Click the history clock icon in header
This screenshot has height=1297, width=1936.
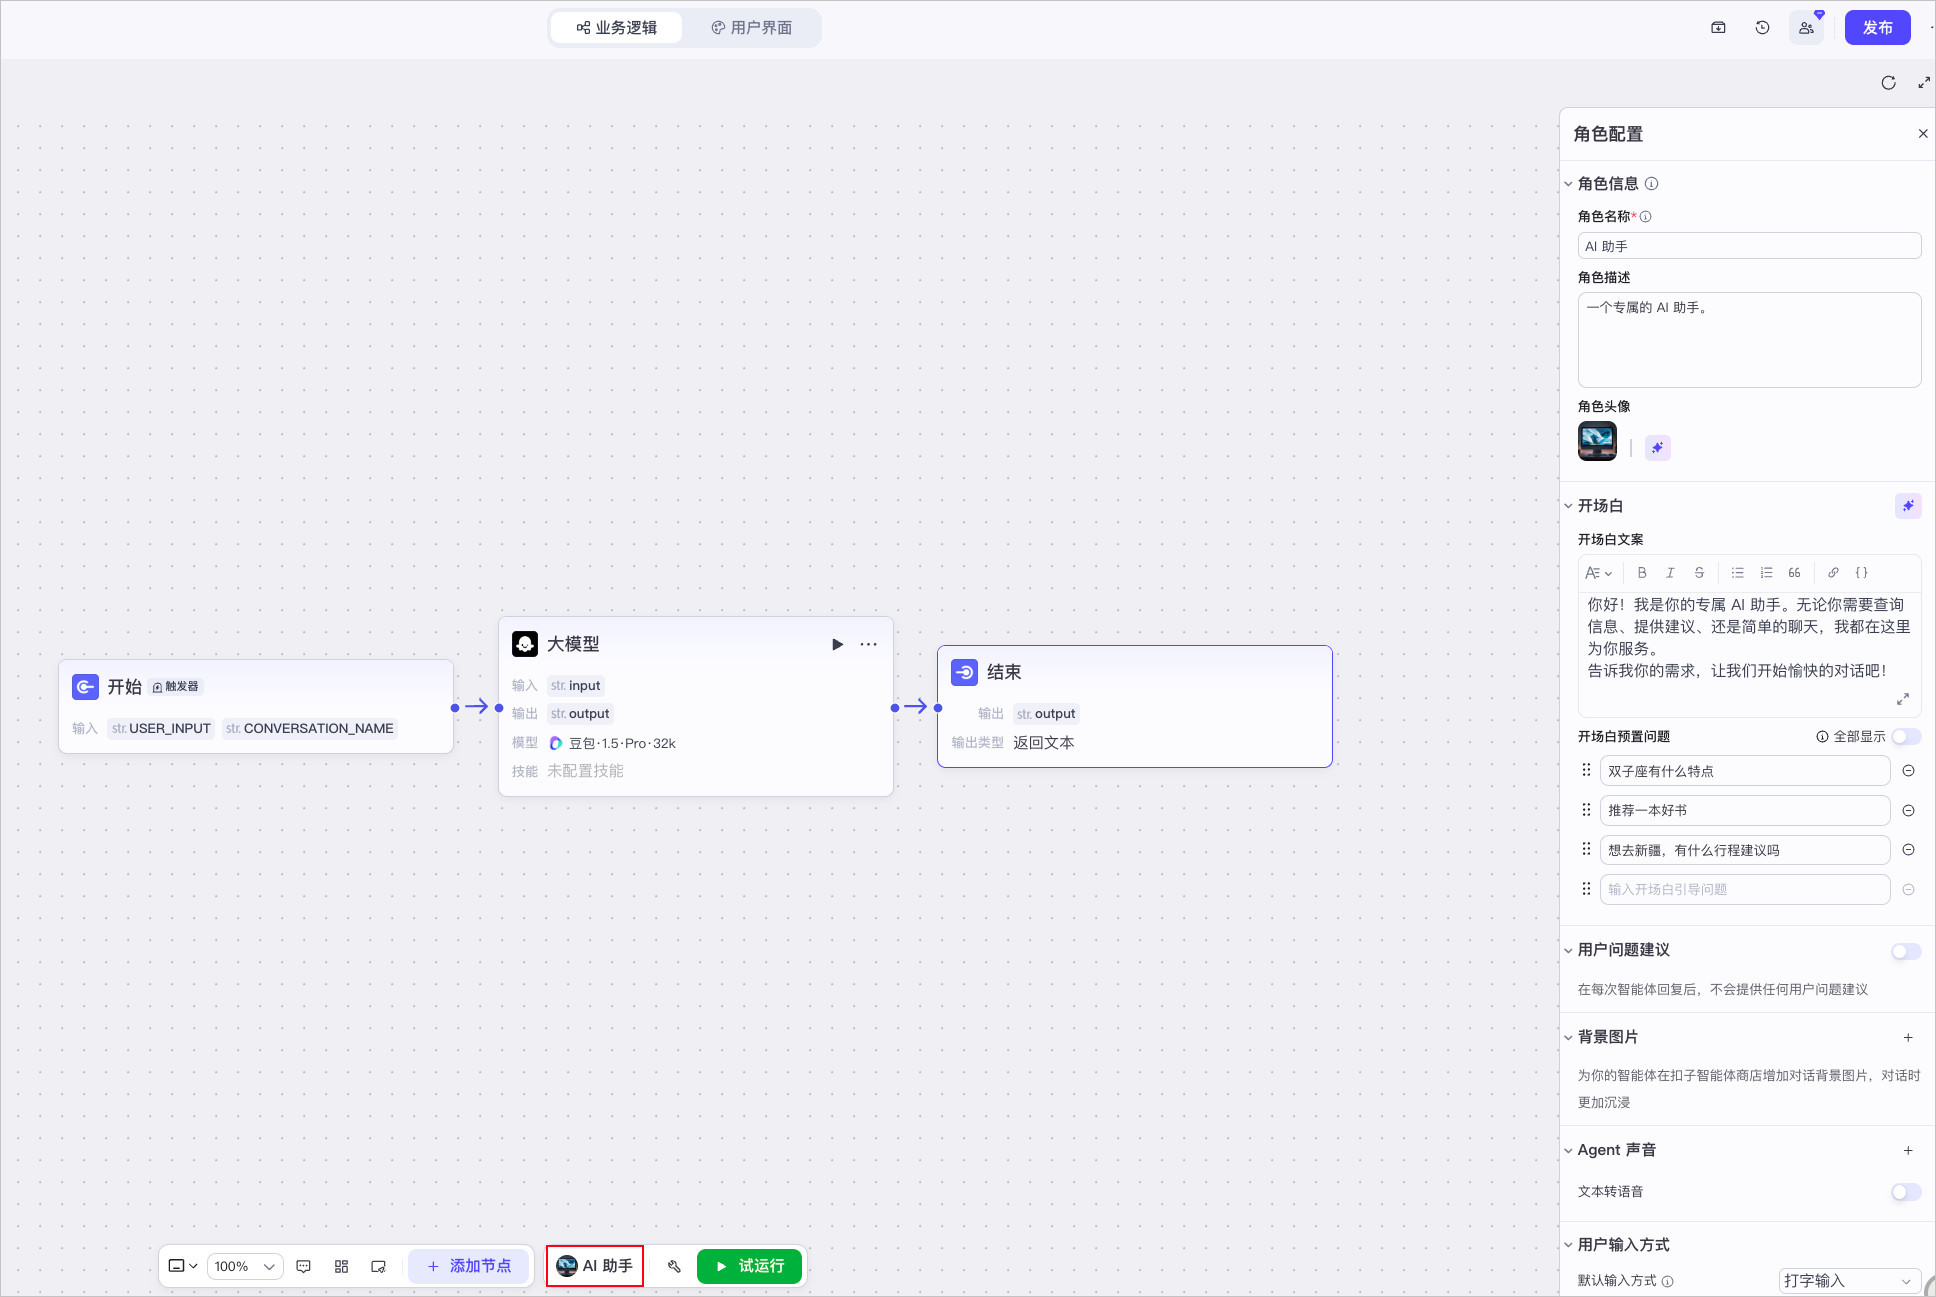1762,28
